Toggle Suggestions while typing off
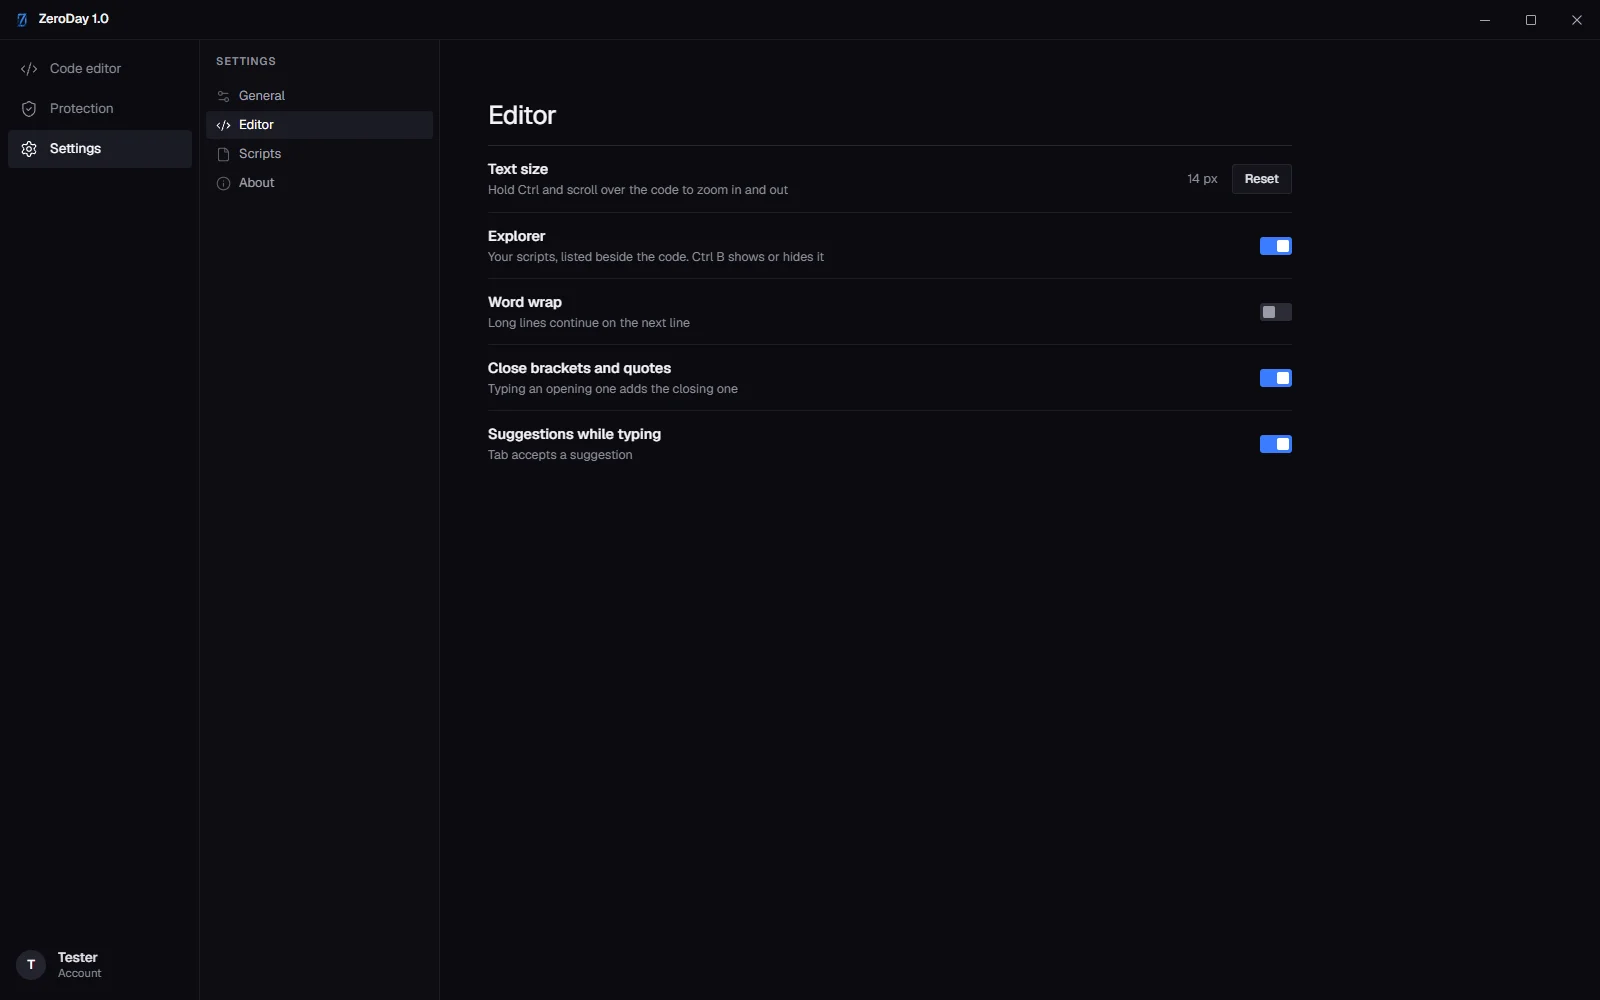 (x=1276, y=444)
